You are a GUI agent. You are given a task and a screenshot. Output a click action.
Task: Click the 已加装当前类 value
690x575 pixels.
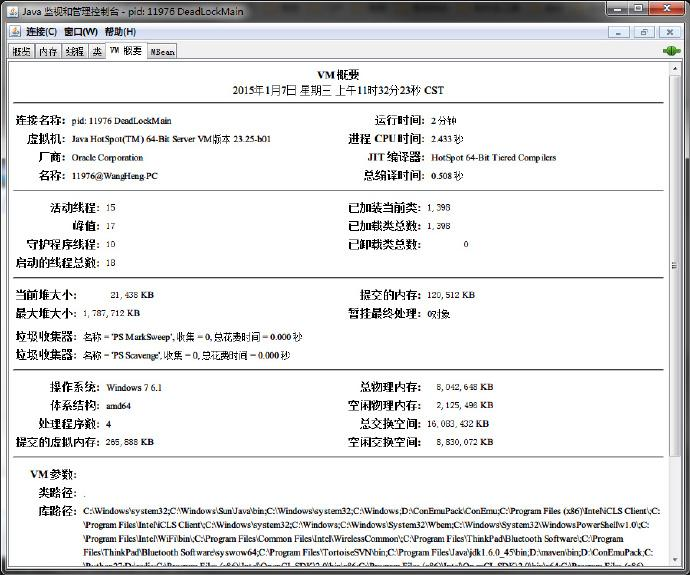[x=438, y=208]
